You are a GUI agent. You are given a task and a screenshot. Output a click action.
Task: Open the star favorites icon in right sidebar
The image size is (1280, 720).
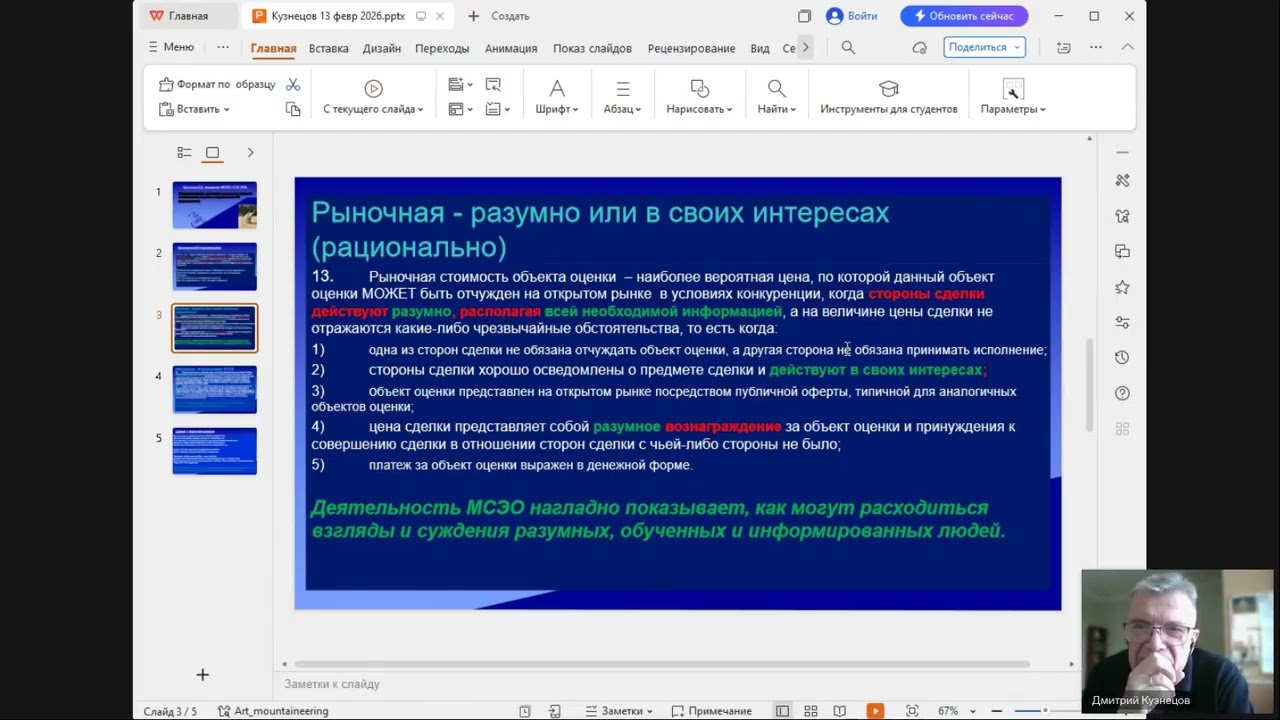pos(1122,287)
